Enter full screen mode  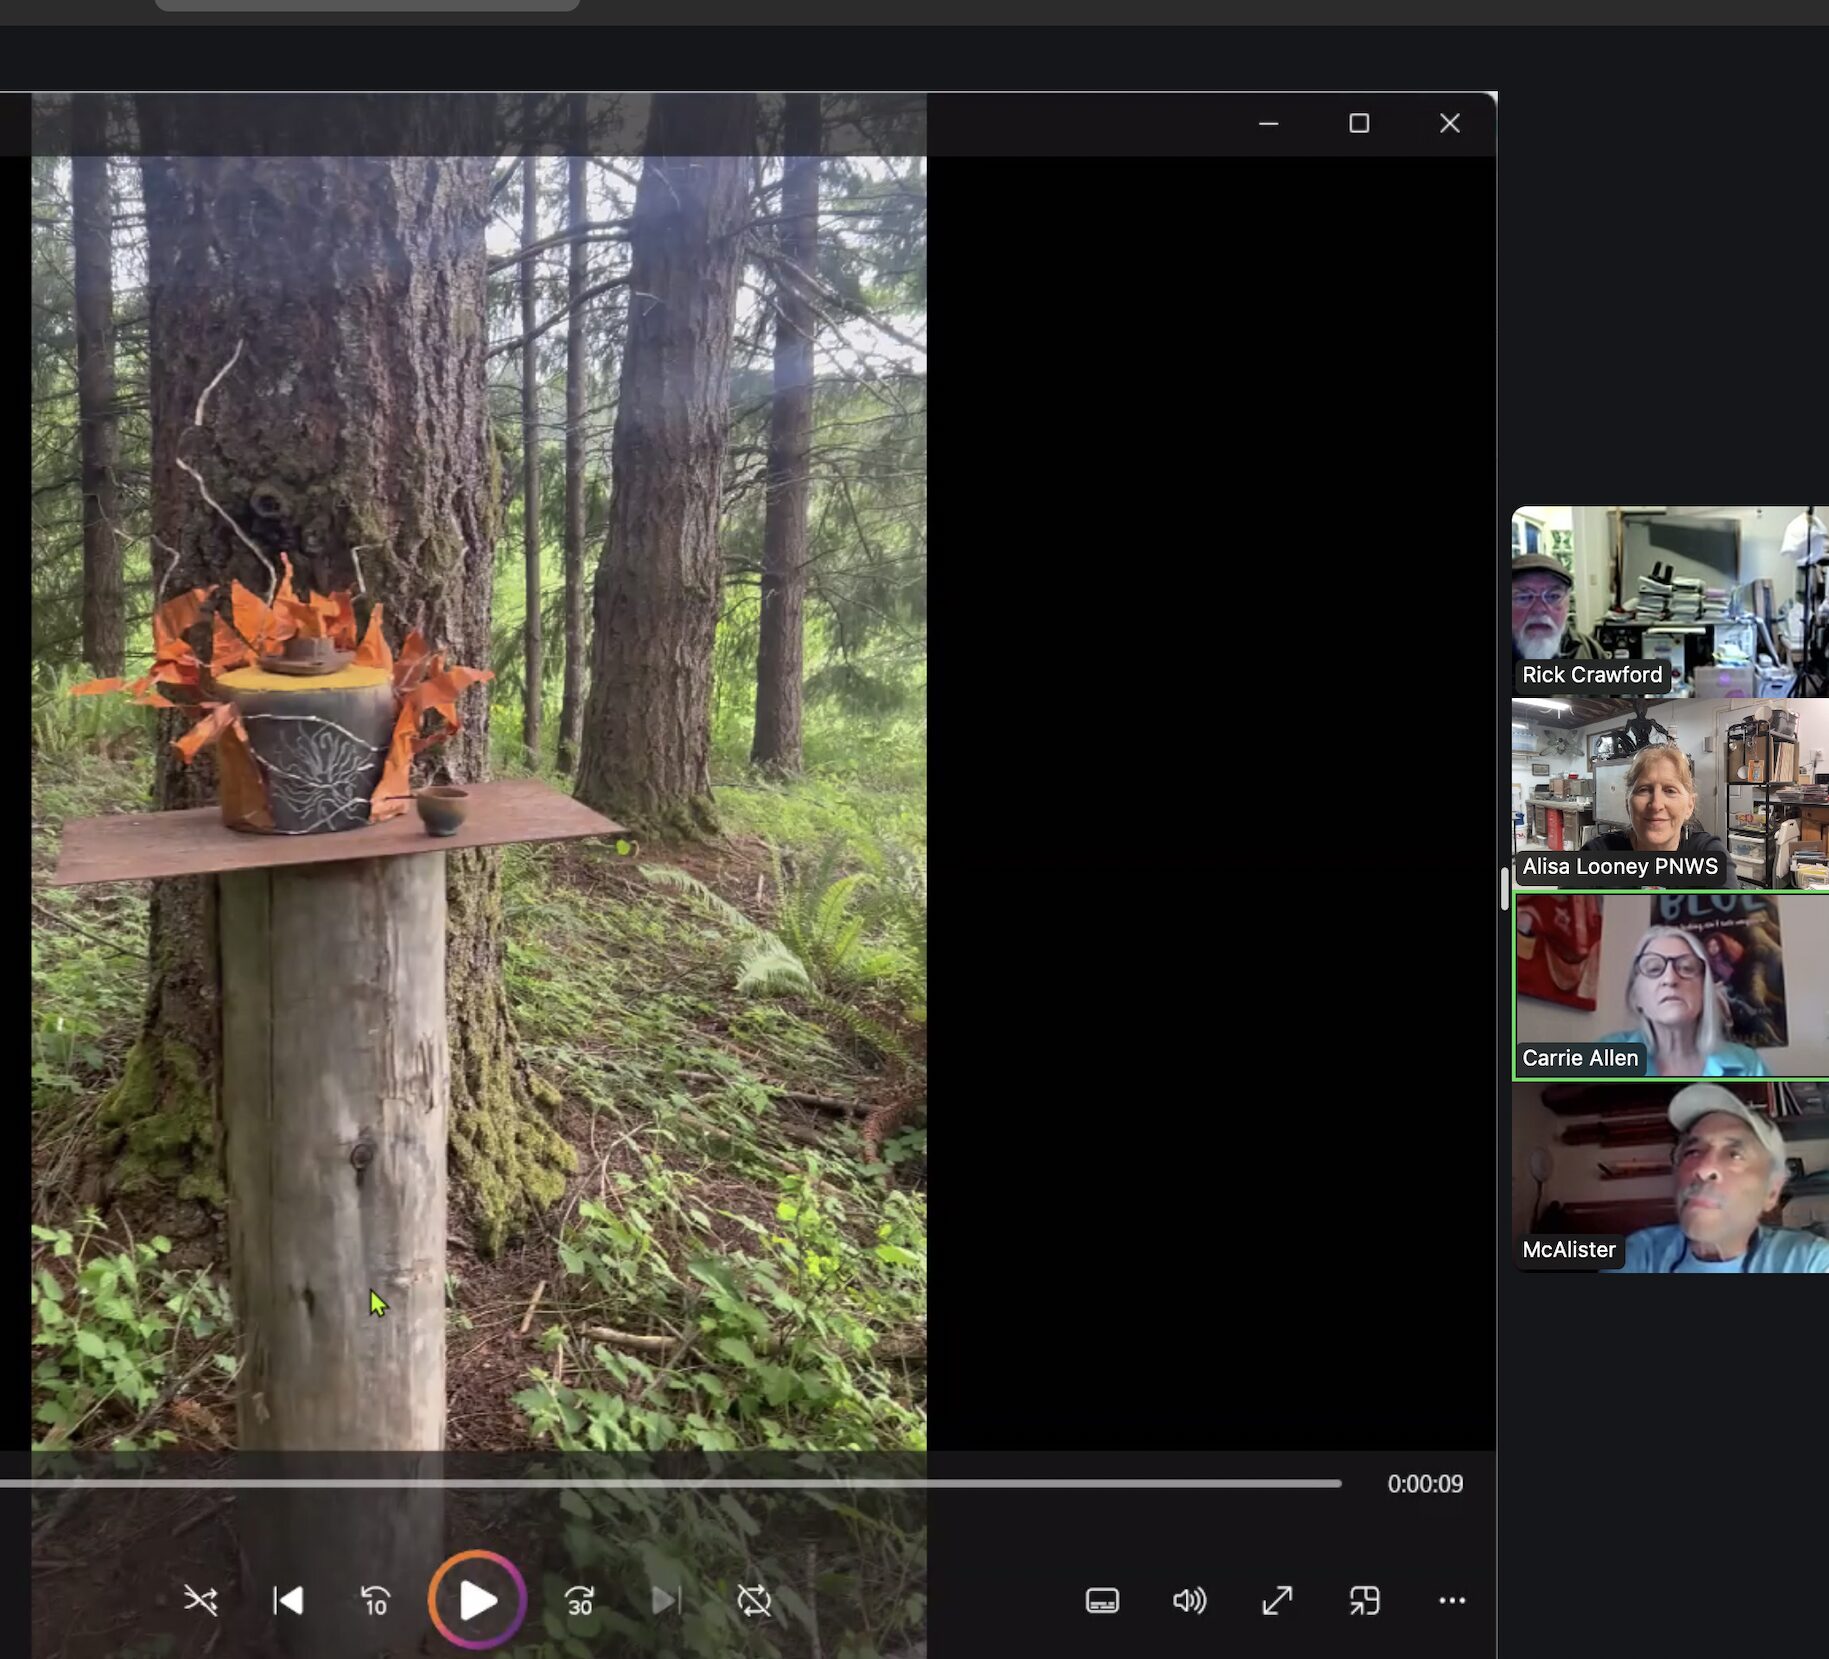click(x=1277, y=1600)
